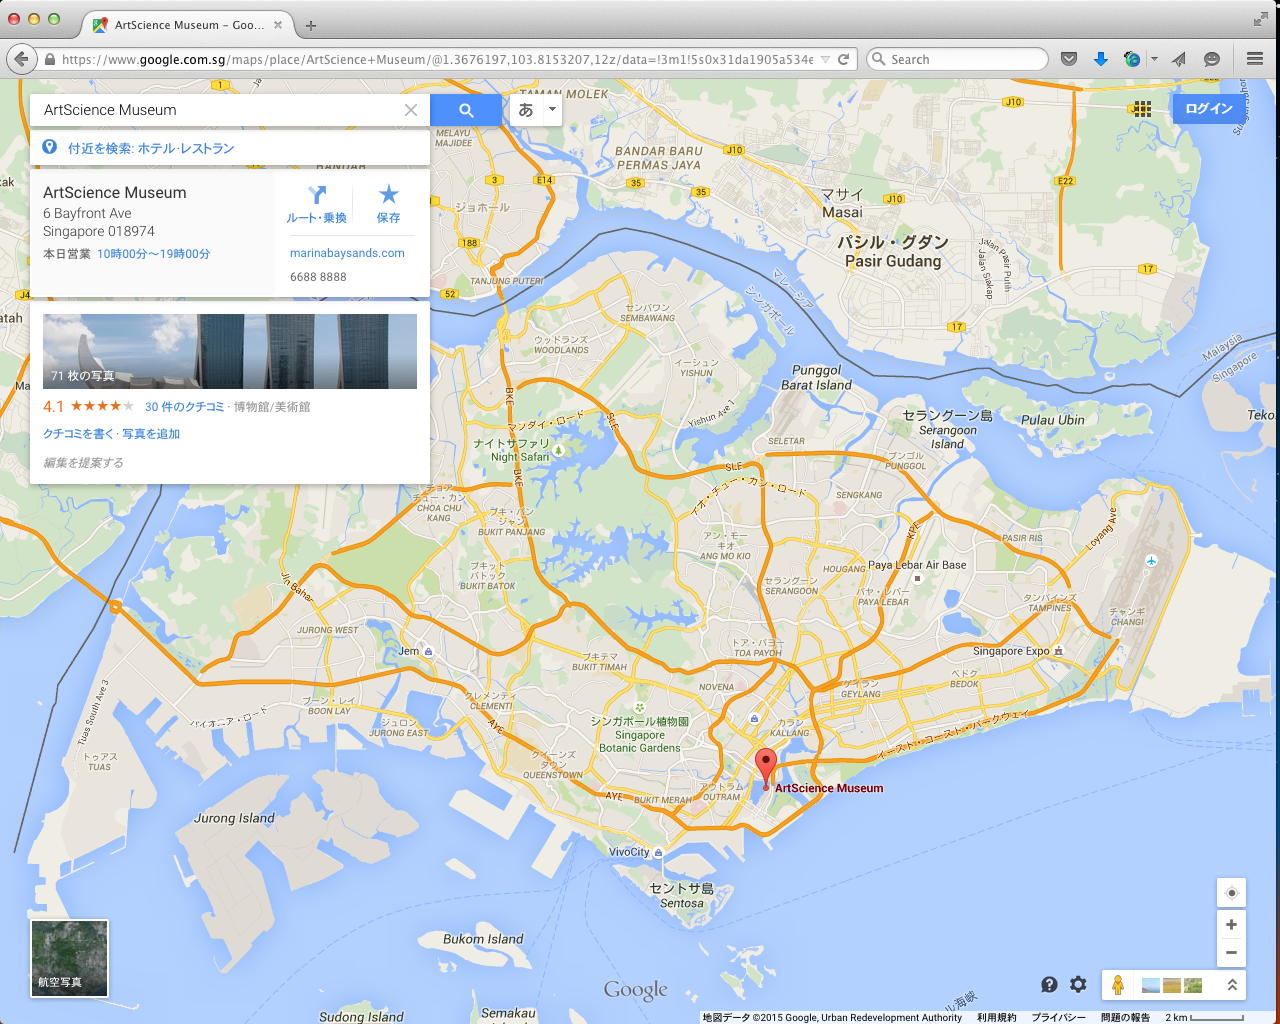Open the explore imagery thumbnails strip
The image size is (1280, 1024).
pos(1172,985)
